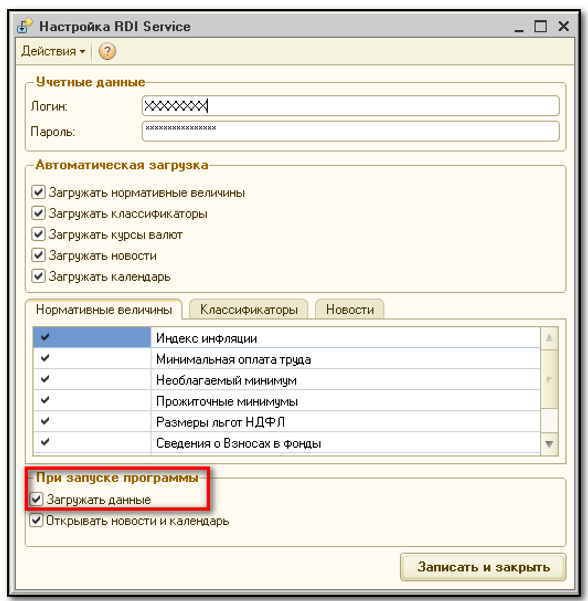Click the RDI Service window title icon
588x601 pixels.
click(x=25, y=26)
